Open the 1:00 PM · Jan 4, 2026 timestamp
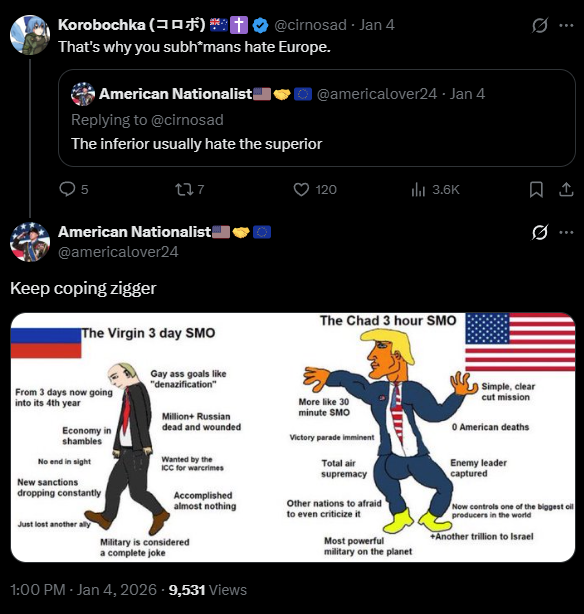The width and height of the screenshot is (584, 614). tap(83, 590)
